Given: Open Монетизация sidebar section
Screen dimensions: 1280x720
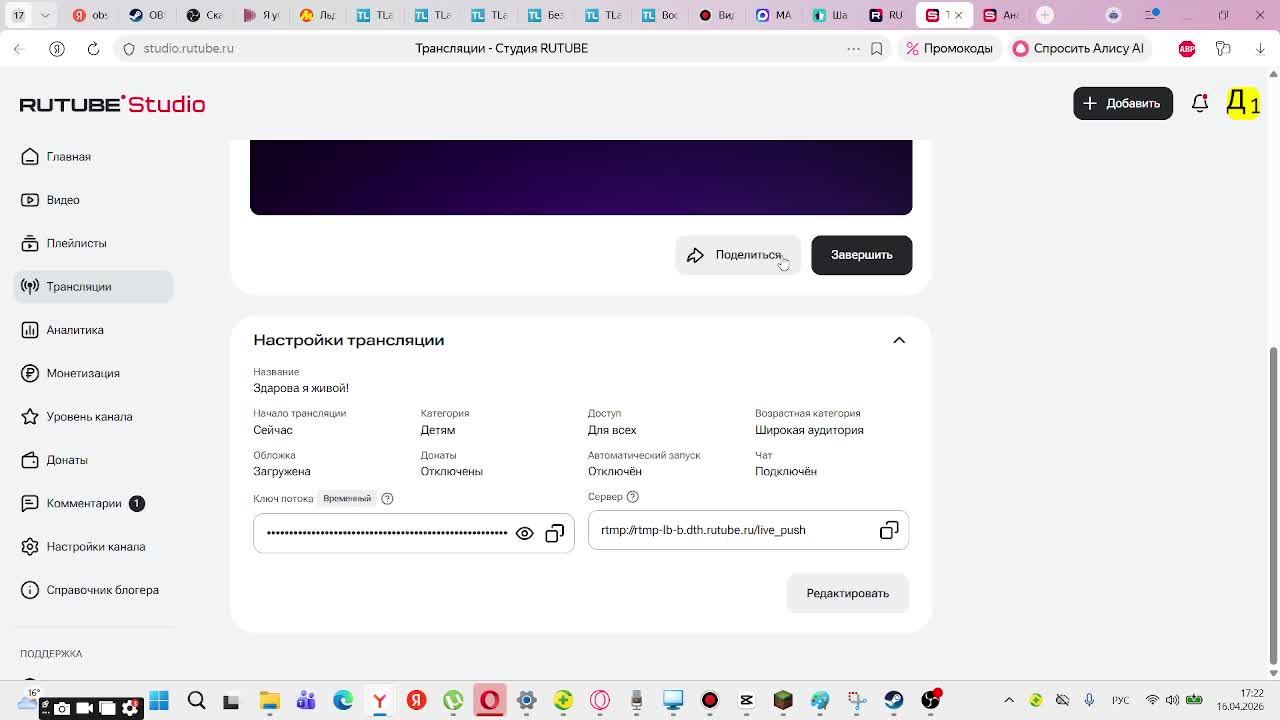Looking at the screenshot, I should tap(82, 373).
